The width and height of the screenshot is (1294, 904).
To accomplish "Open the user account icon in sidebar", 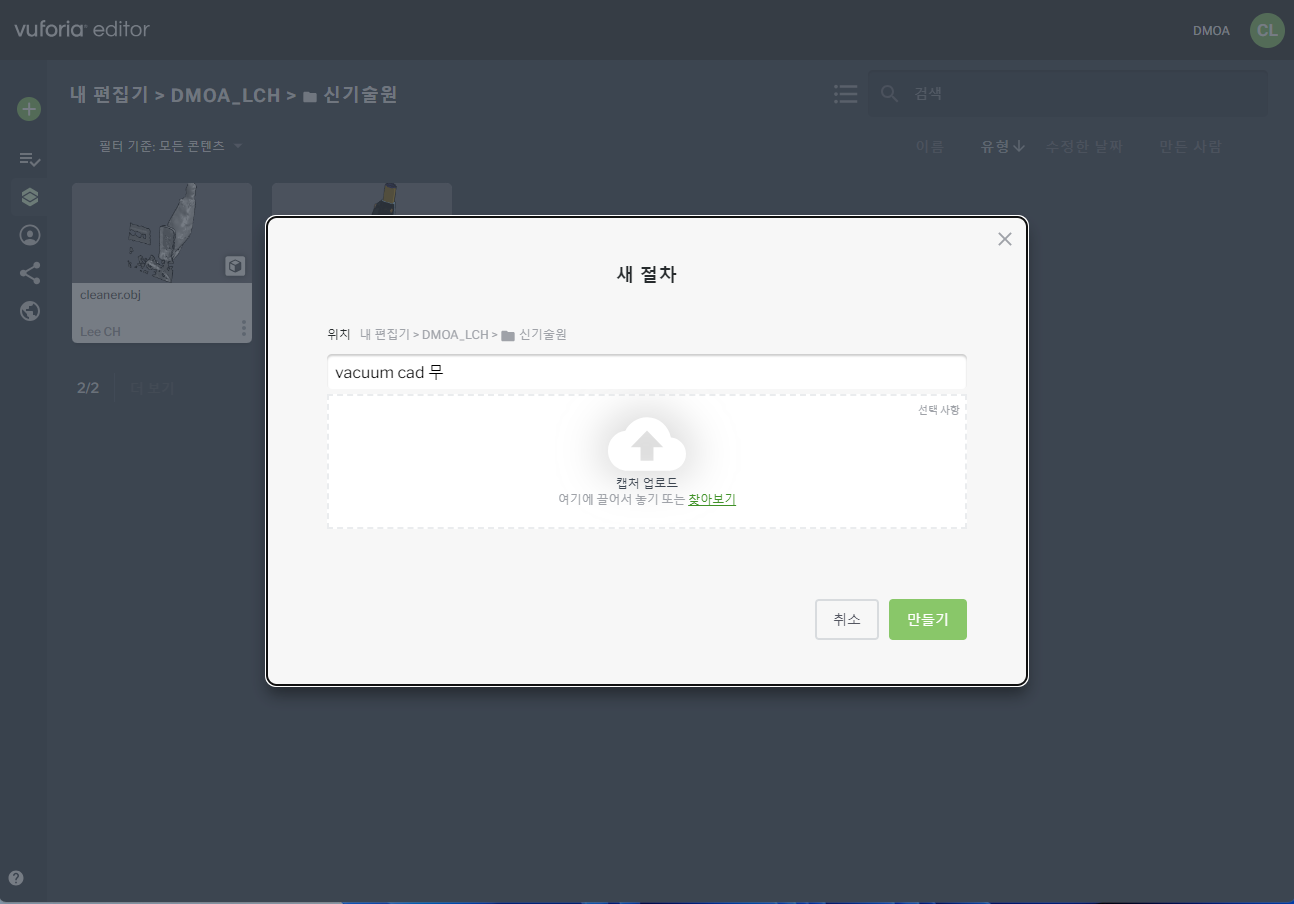I will pos(29,235).
